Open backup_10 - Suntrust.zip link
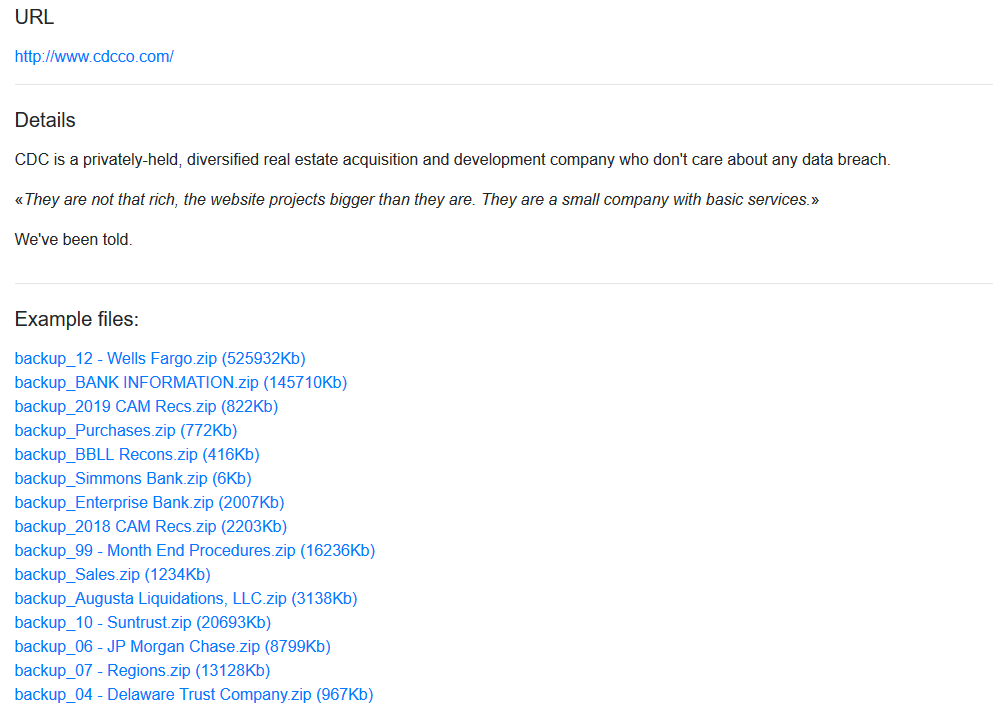Screen dimensions: 993x715 pyautogui.click(x=142, y=623)
